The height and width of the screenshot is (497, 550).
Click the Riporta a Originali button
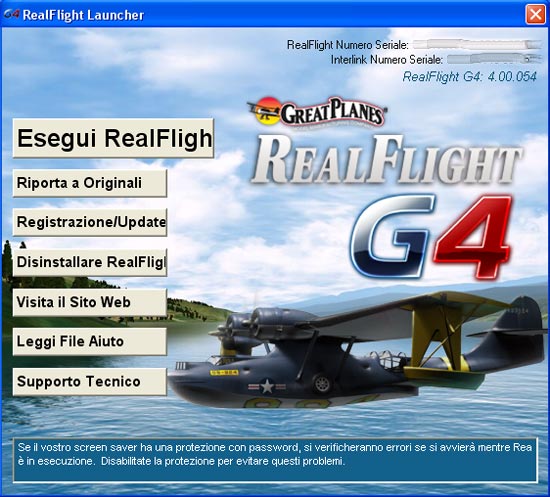[x=90, y=183]
